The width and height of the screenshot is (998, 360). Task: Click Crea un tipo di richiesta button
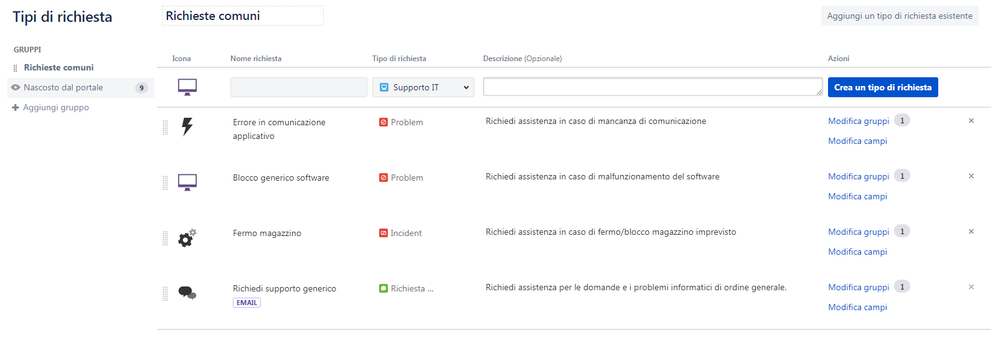point(883,87)
